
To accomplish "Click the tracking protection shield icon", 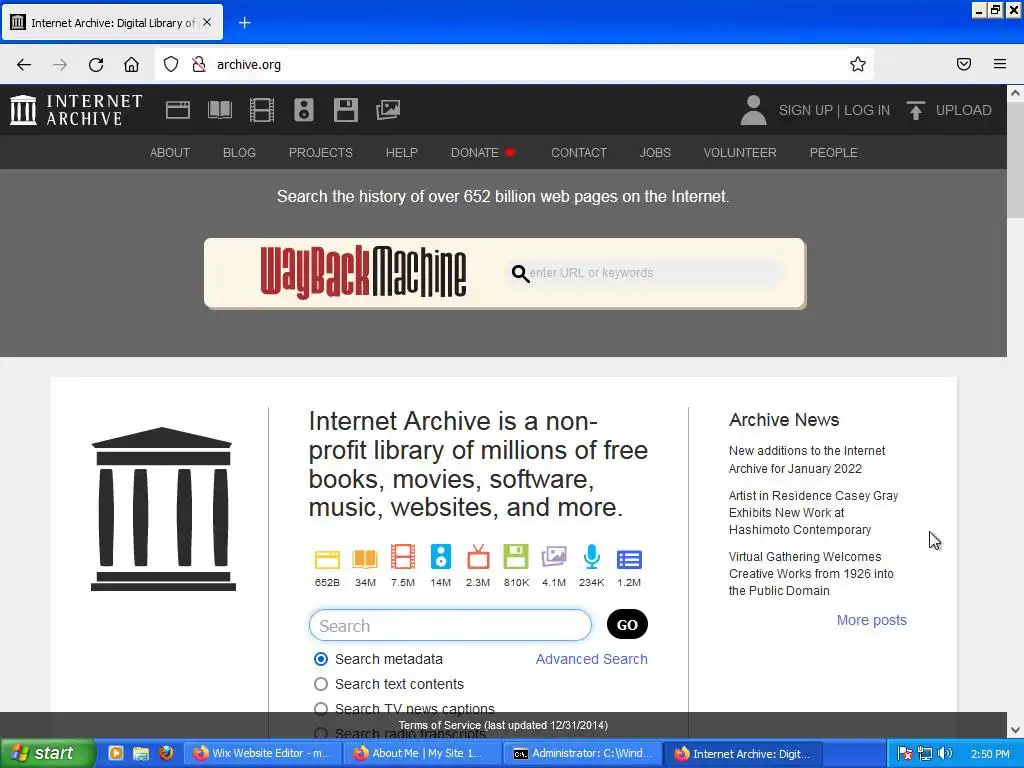I will coord(171,64).
